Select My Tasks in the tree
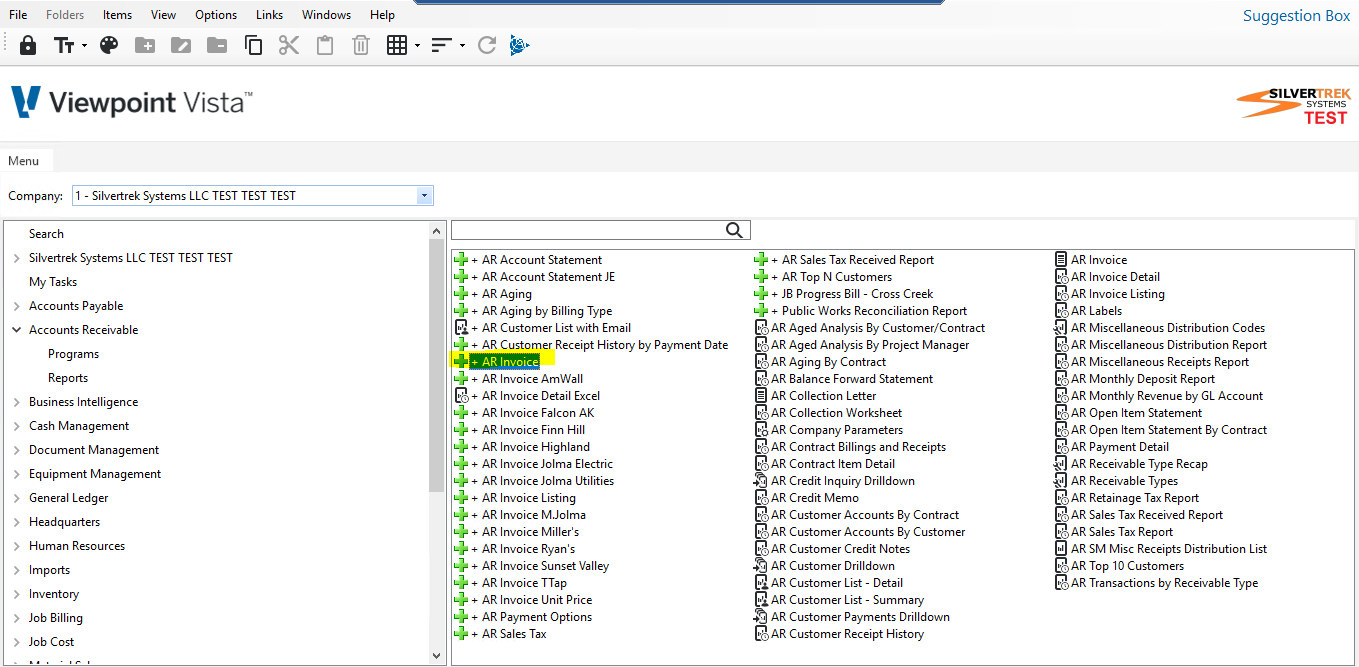Image resolution: width=1359 pixels, height=667 pixels. (53, 282)
